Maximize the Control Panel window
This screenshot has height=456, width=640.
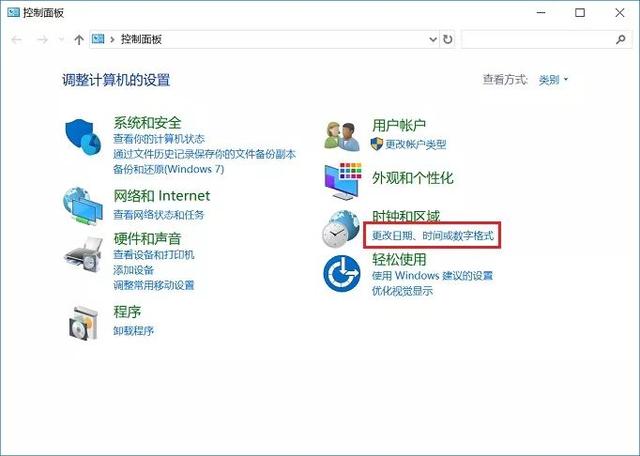(x=580, y=13)
